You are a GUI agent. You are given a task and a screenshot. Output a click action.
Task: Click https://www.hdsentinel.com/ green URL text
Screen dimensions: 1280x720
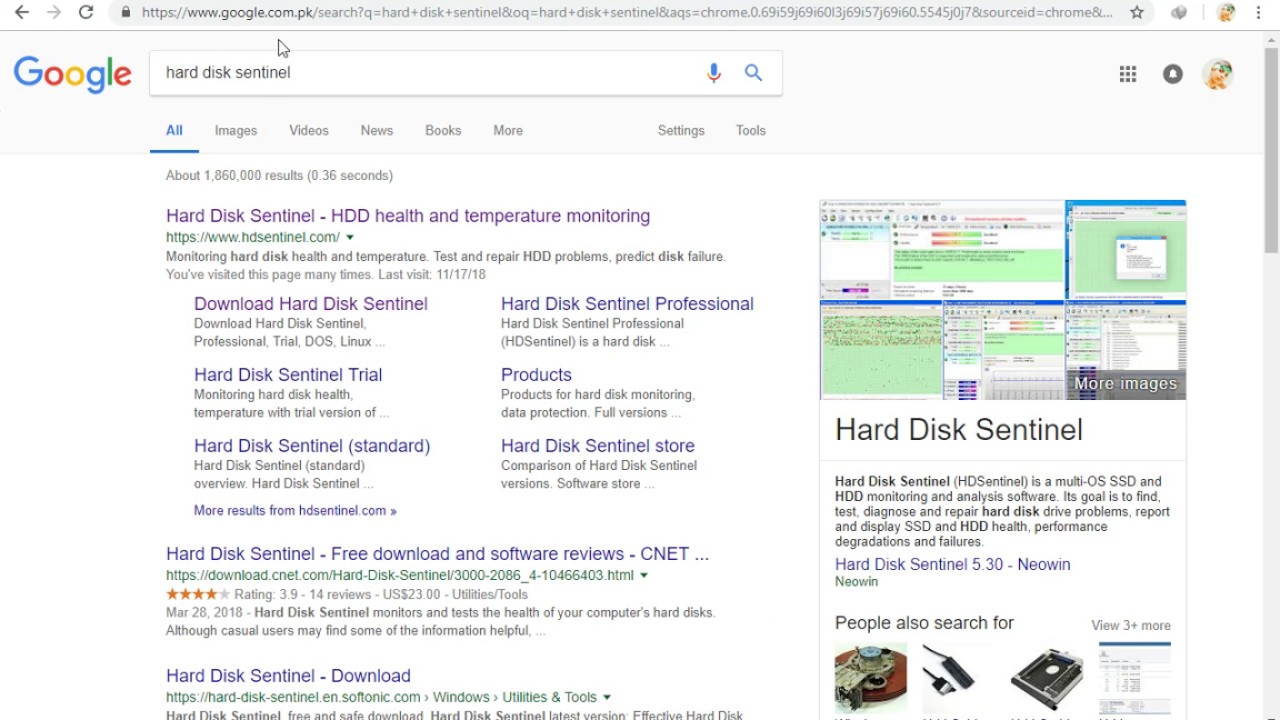pyautogui.click(x=253, y=238)
